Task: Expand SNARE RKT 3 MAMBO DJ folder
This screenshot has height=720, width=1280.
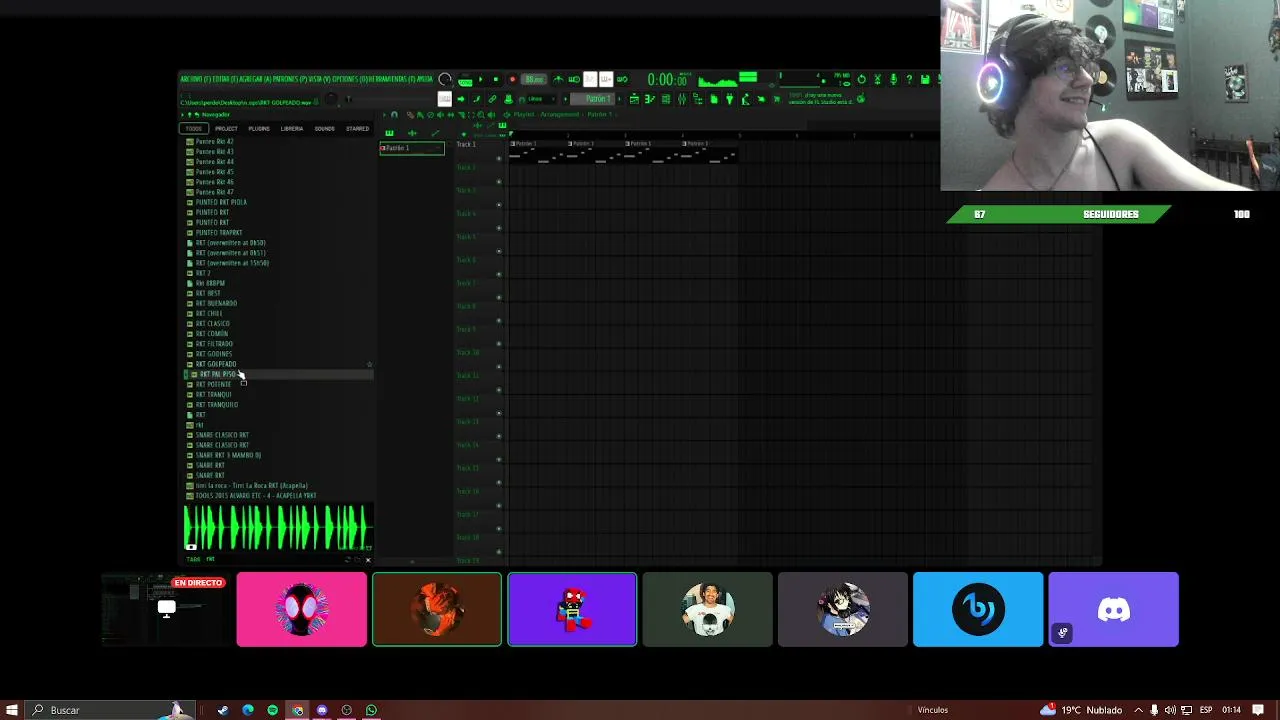Action: click(228, 455)
